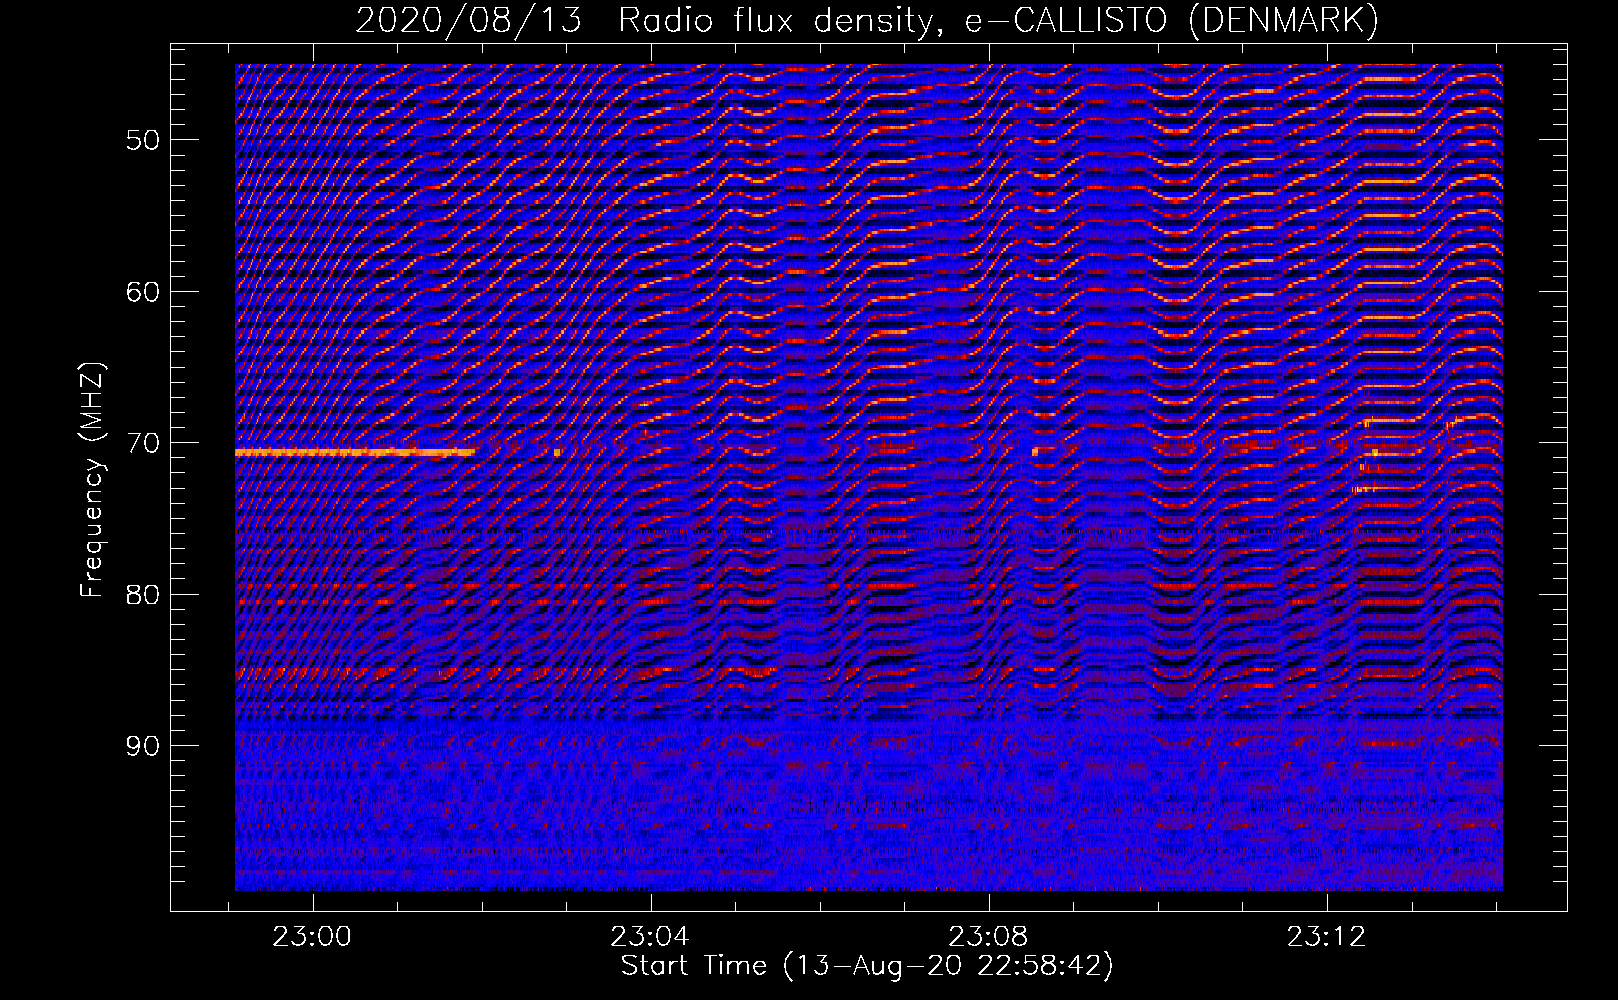Viewport: 1618px width, 1000px height.
Task: Click the plot title '2020/08/13 Radio flux density, e-CALLISTO (DENMARK)'
Action: coord(867,19)
